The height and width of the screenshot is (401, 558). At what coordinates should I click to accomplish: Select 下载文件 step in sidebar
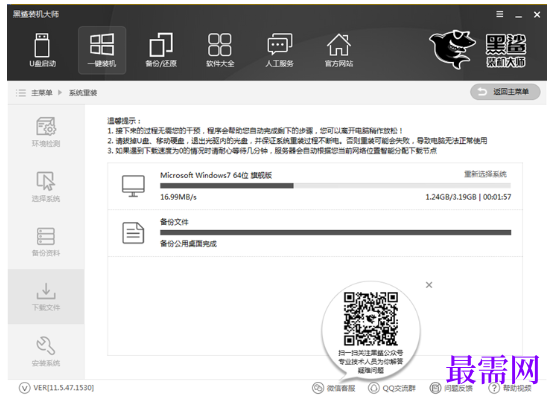(46, 296)
